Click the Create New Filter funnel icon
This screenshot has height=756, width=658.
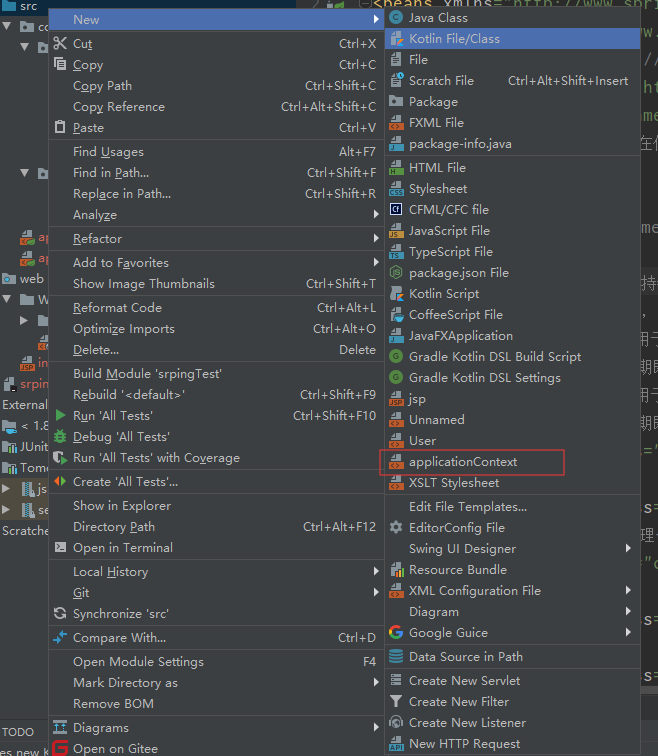(x=396, y=702)
